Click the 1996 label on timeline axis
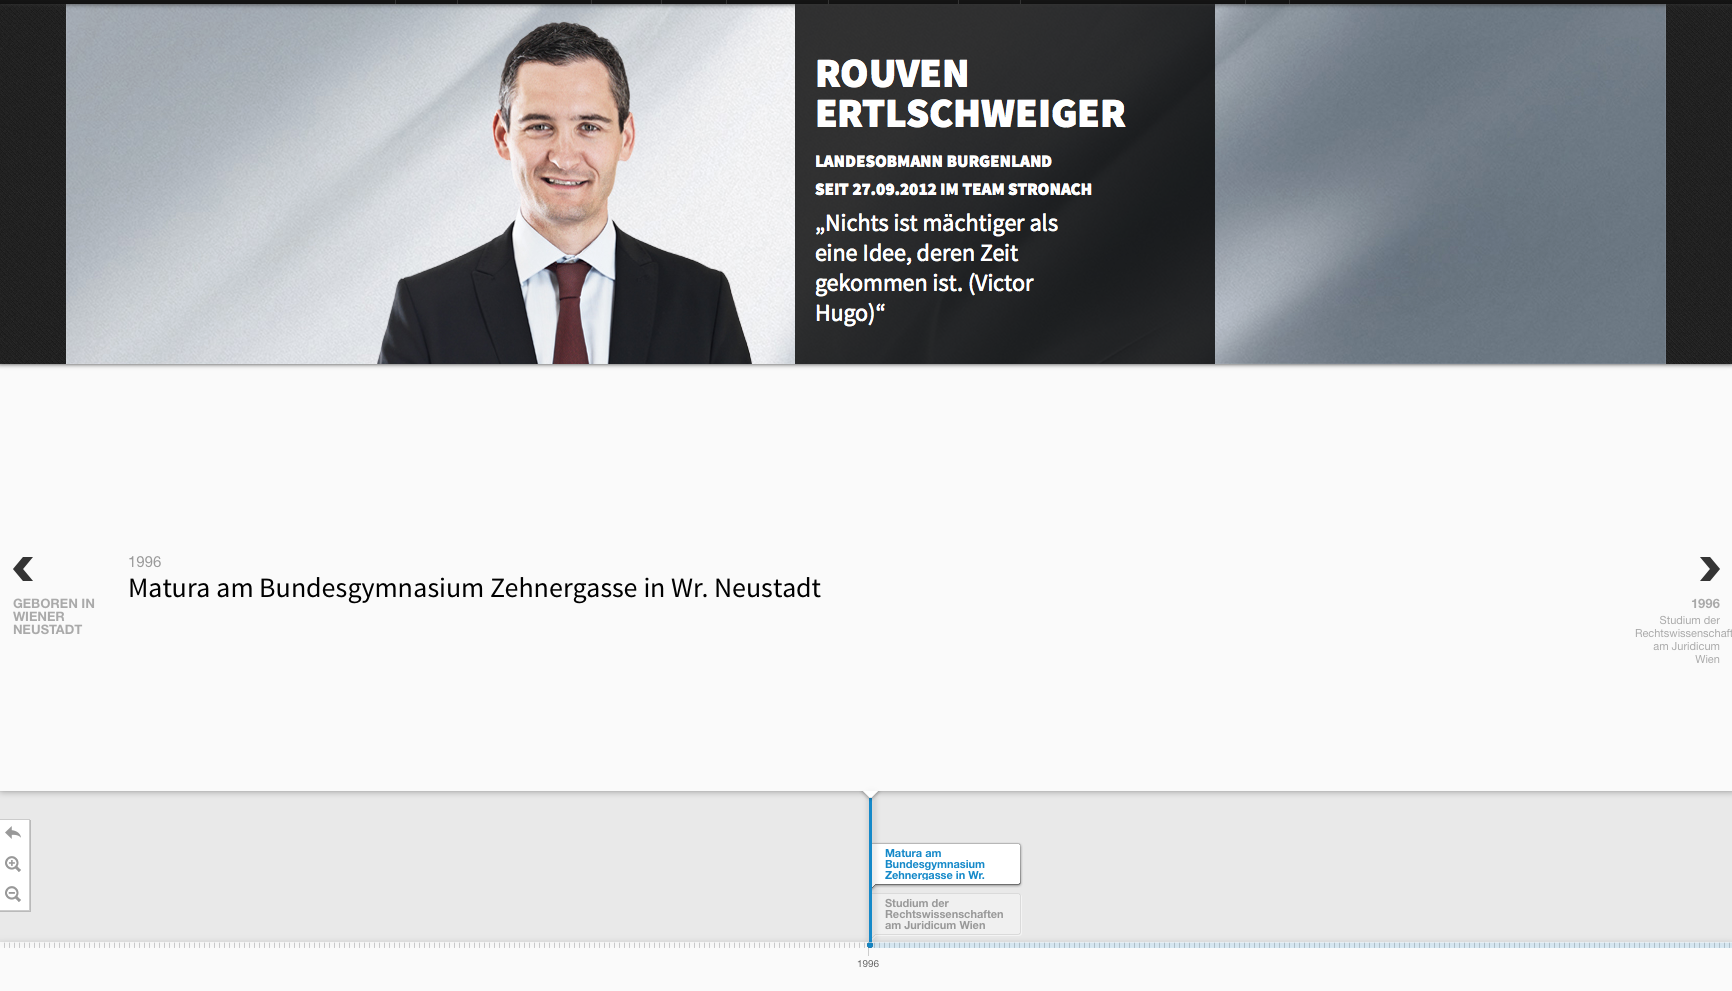 868,964
